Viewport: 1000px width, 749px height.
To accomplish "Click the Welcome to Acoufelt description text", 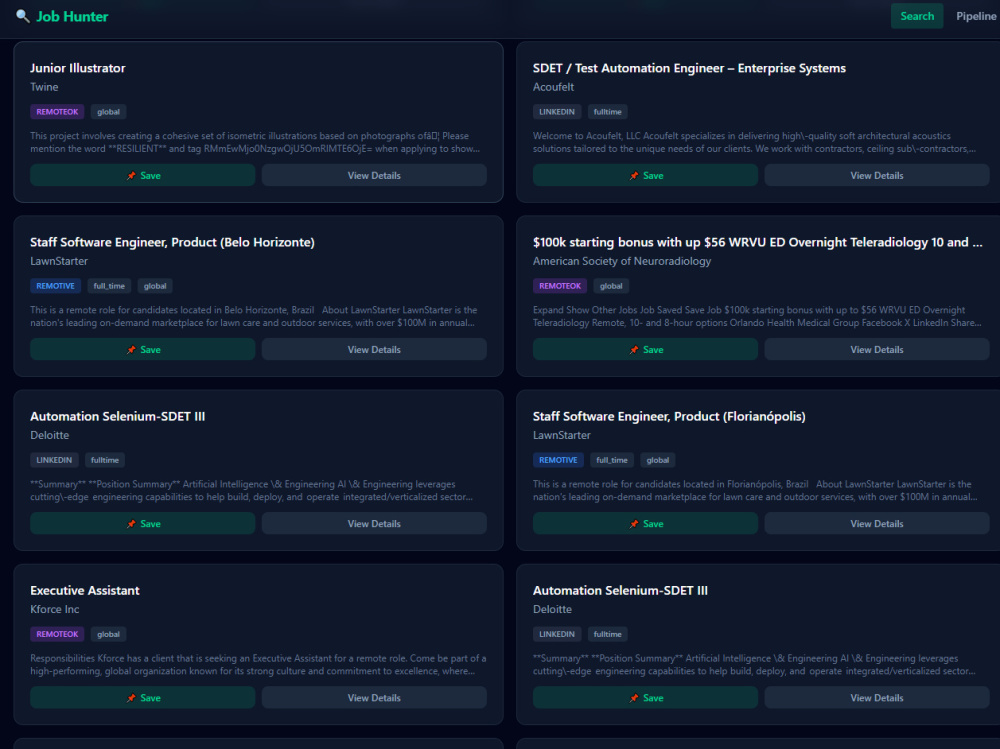I will click(754, 142).
